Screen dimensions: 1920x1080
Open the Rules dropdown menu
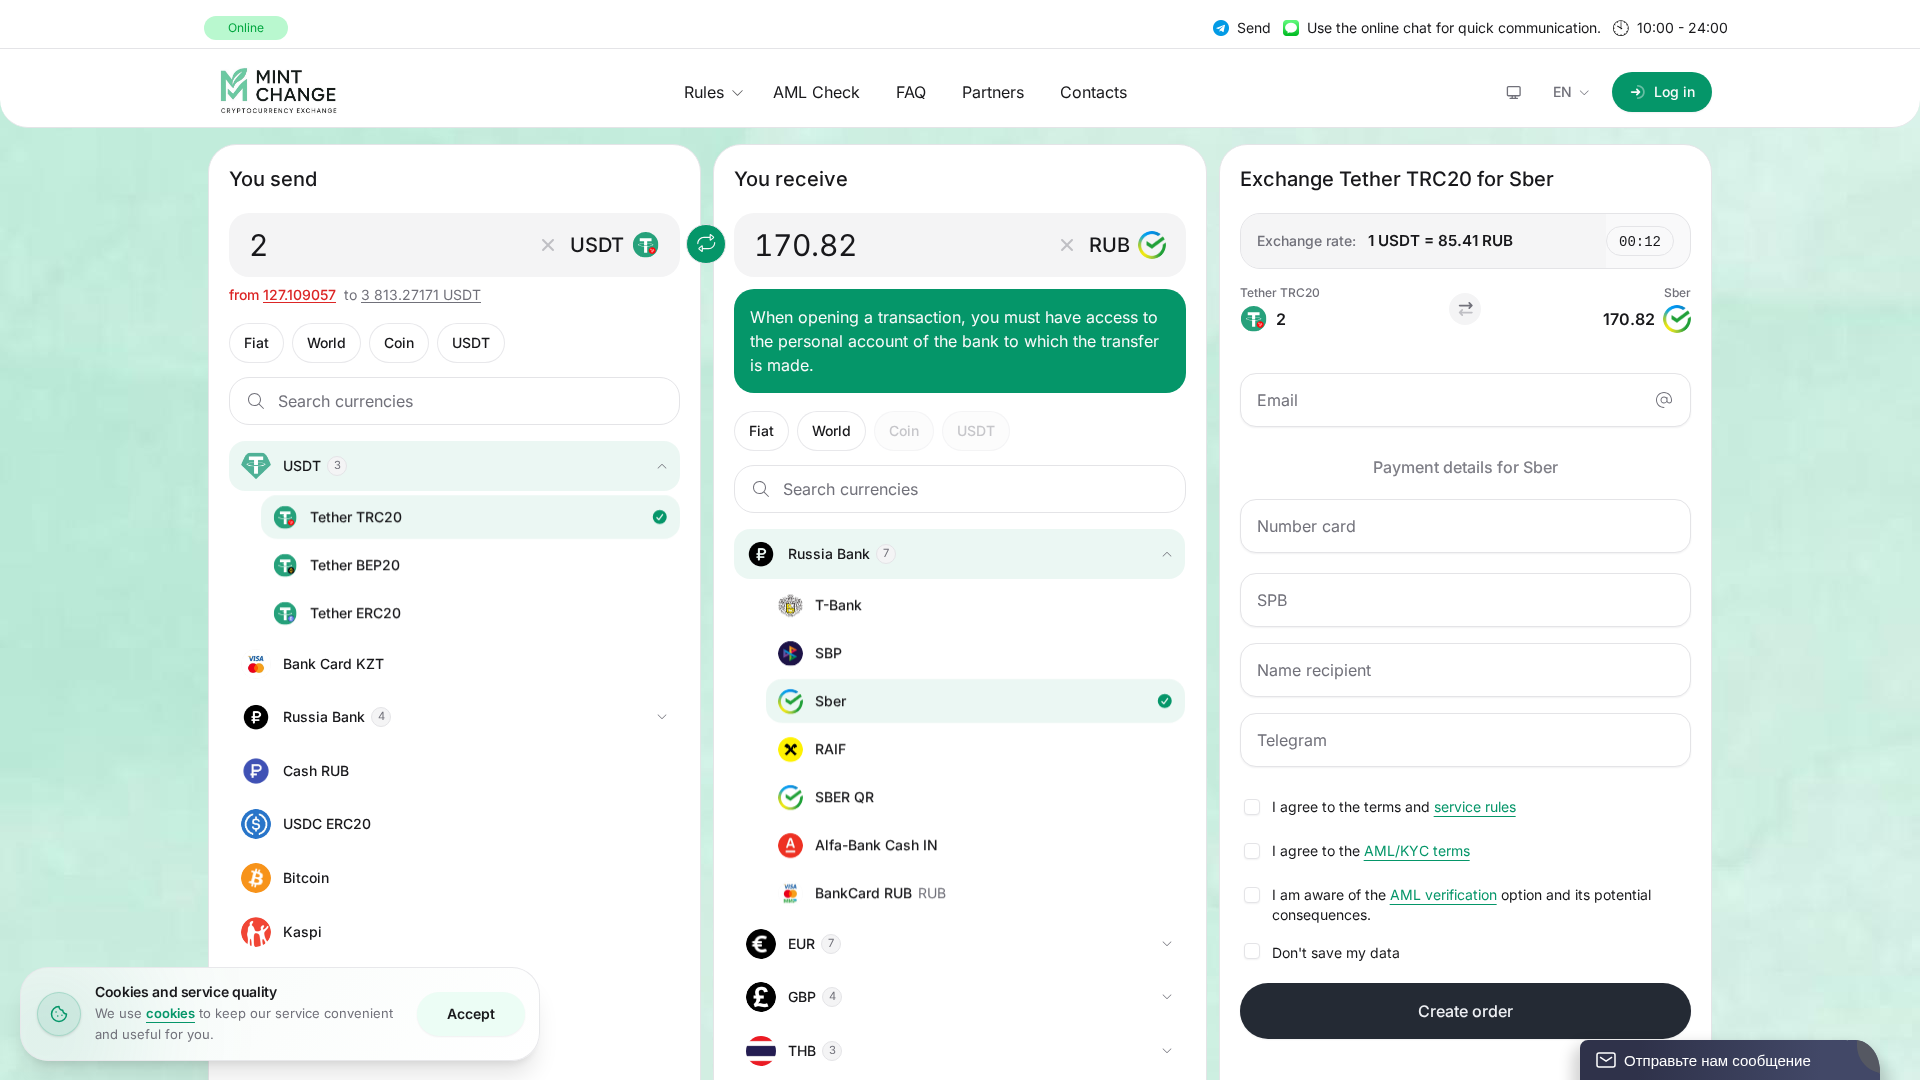(713, 92)
